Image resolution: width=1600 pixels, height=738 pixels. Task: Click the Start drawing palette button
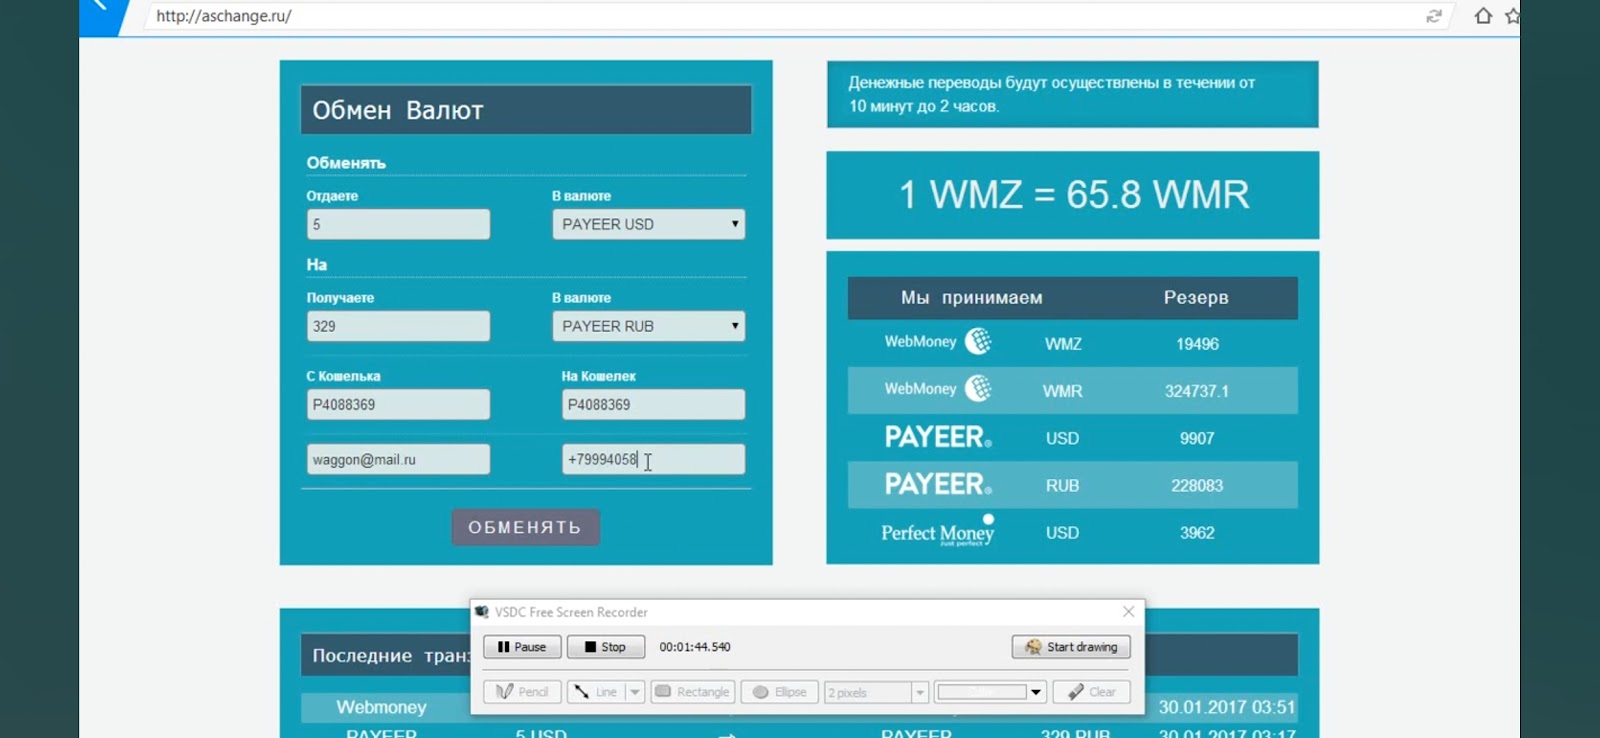1071,647
